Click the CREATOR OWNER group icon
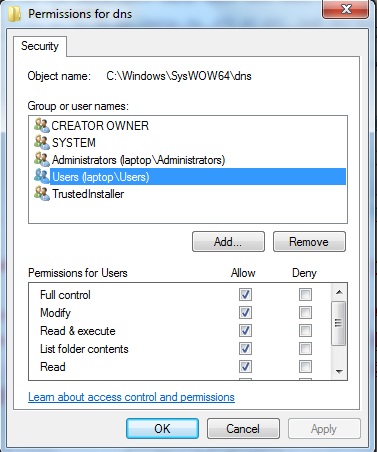377x452 pixels. click(x=42, y=125)
